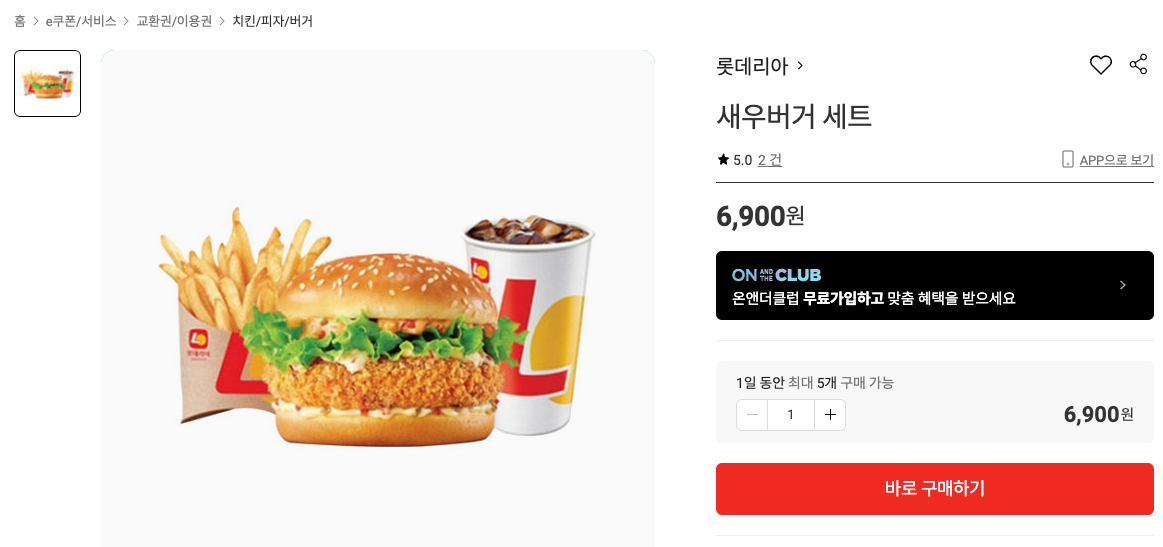Click the 롯데리아 brand name link
The height and width of the screenshot is (547, 1163).
[x=752, y=66]
